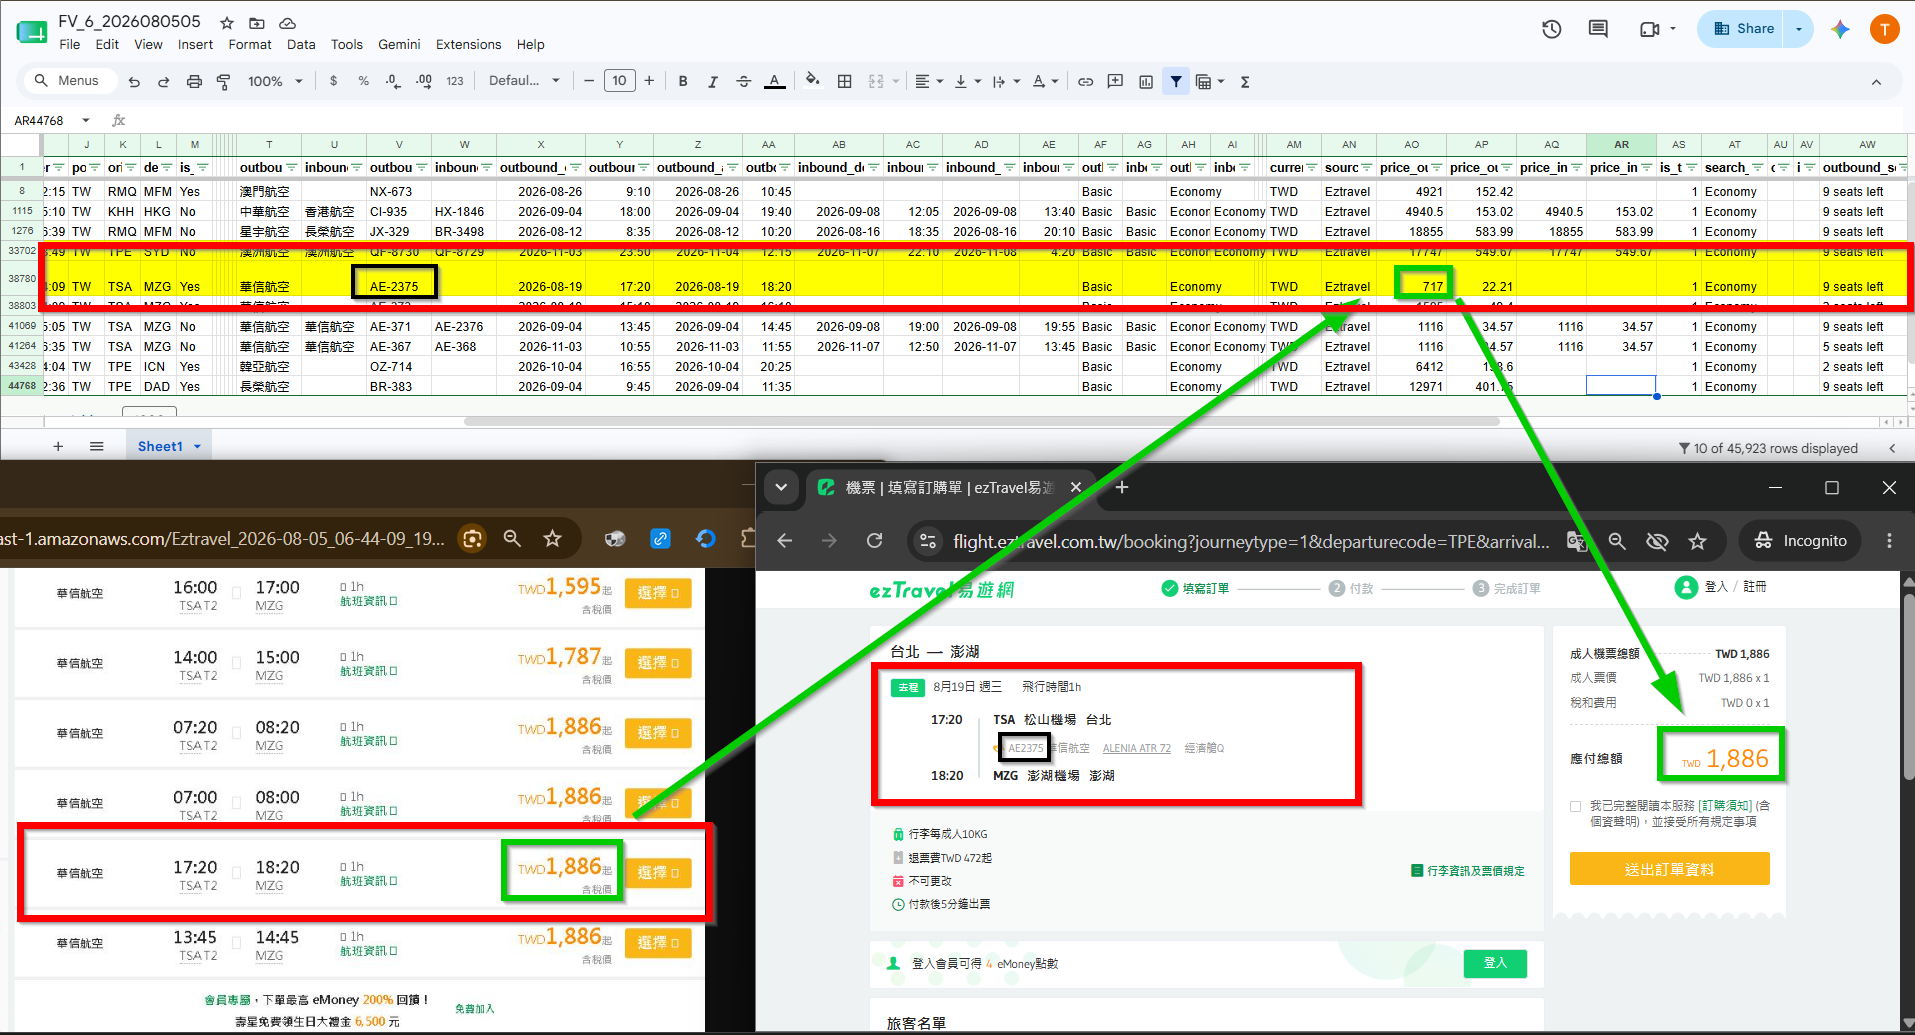This screenshot has height=1035, width=1915.
Task: Click the Gemini sparkle icon
Action: pos(1840,29)
